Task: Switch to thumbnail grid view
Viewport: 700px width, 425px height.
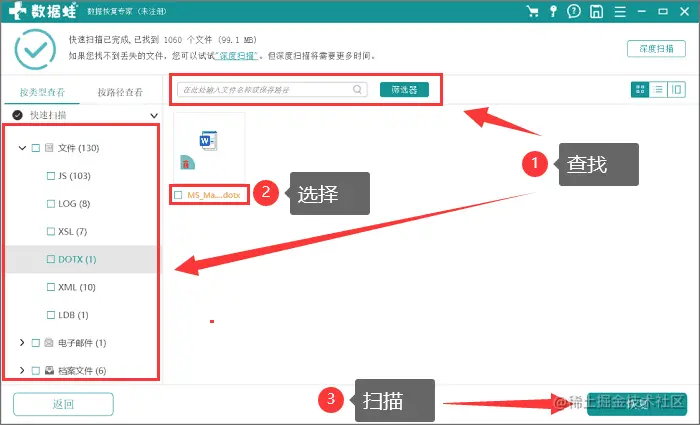Action: (x=640, y=90)
